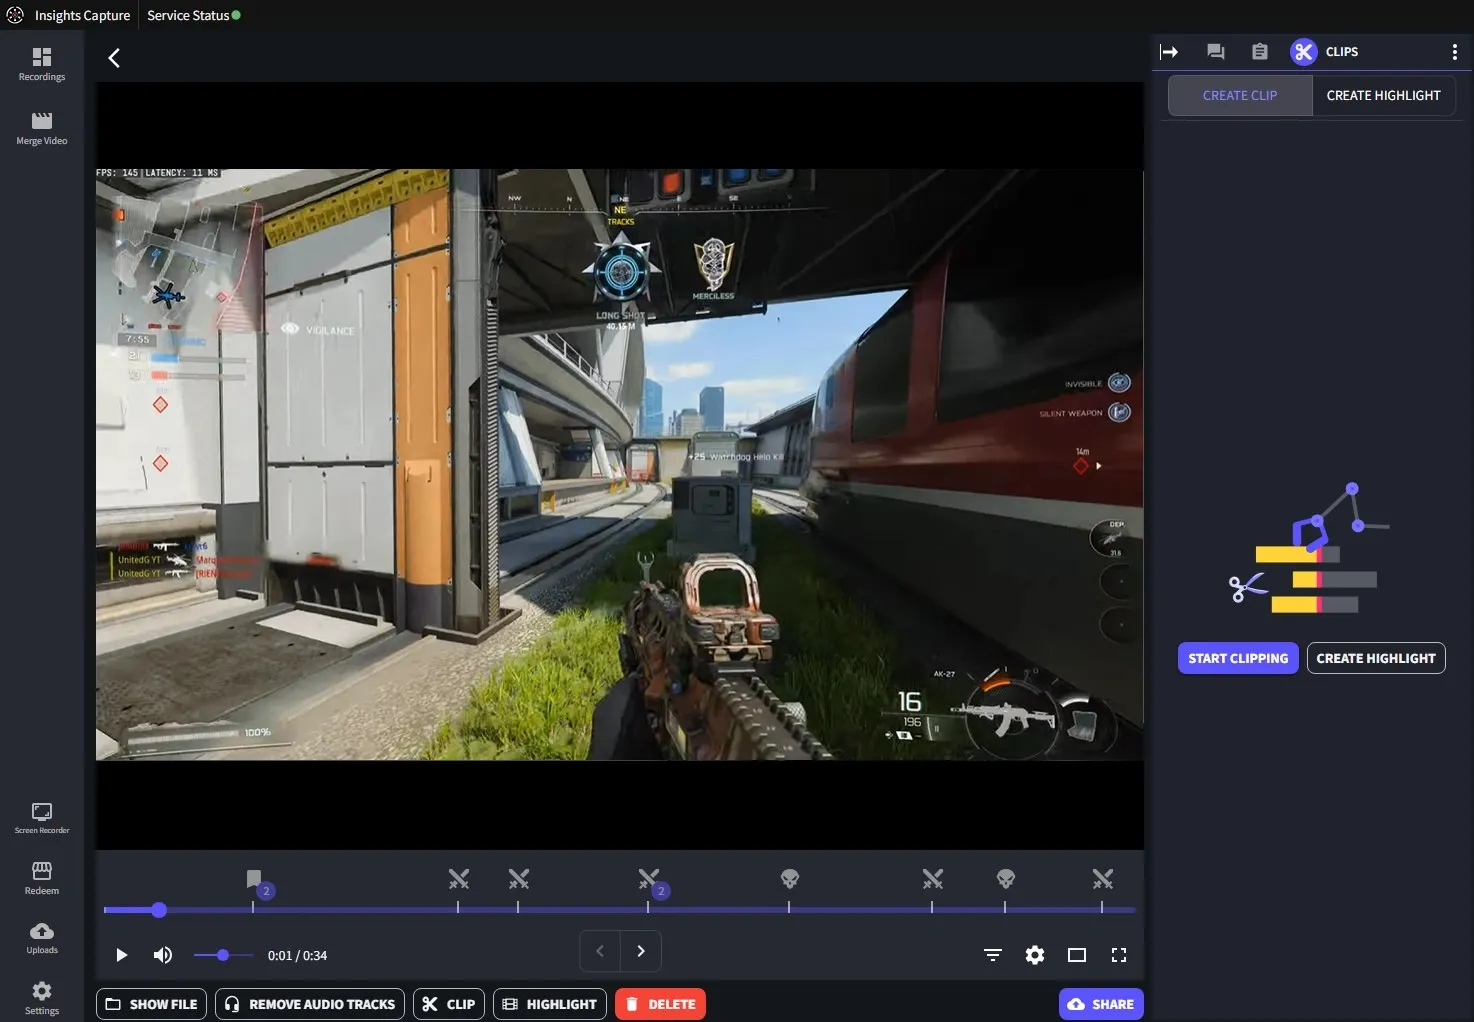This screenshot has width=1474, height=1022.
Task: Go back using the back arrow
Action: (x=114, y=58)
